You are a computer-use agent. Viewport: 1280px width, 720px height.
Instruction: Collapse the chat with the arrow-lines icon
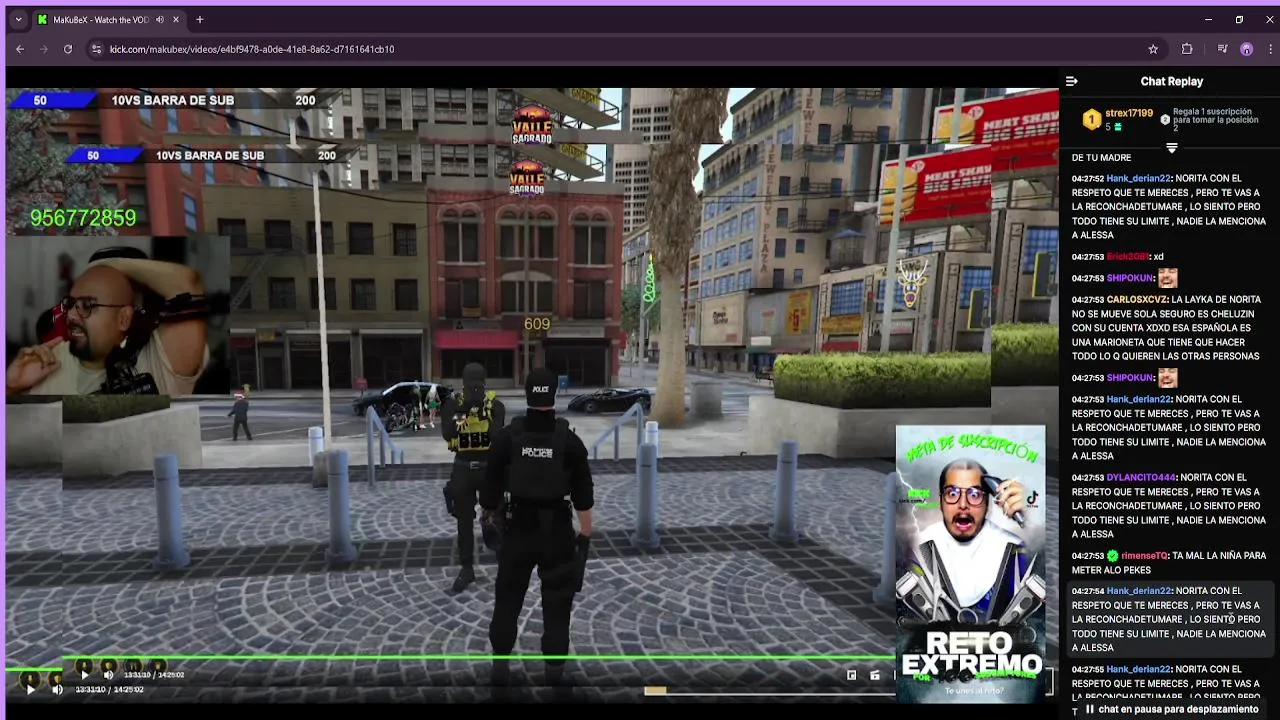tap(1072, 82)
